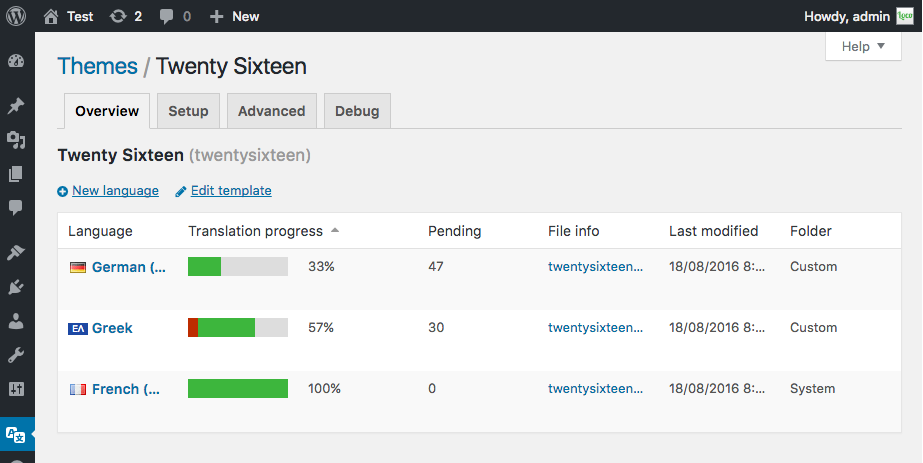Open the Themes breadcrumb link
Viewport: 923px width, 463px height.
97,67
